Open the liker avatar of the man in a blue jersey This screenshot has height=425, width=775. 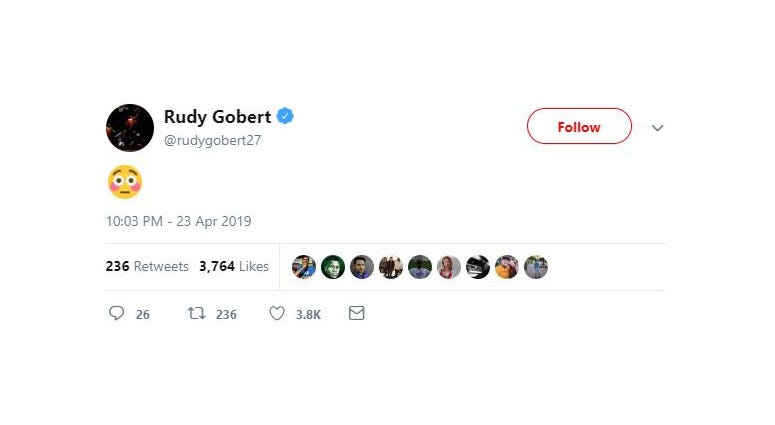point(304,267)
